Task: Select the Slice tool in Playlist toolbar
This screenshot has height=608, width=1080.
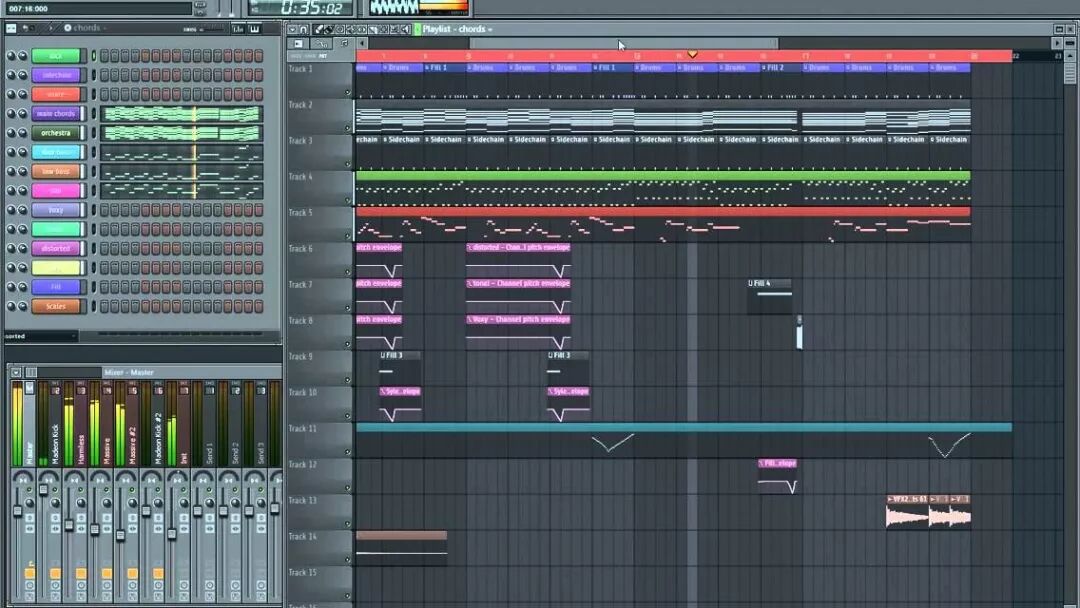Action: pyautogui.click(x=373, y=29)
